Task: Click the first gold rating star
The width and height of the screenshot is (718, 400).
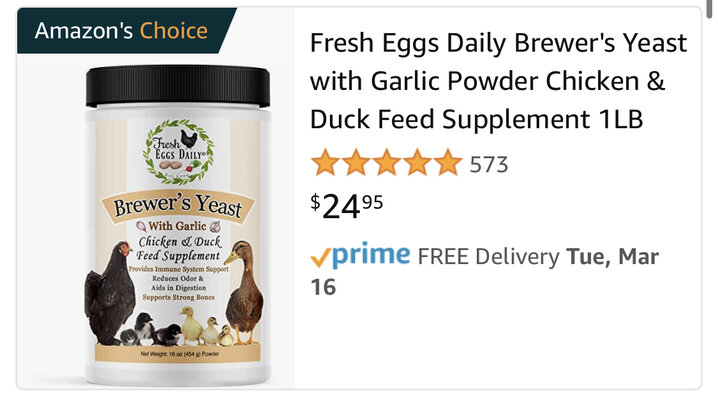Action: click(x=325, y=162)
